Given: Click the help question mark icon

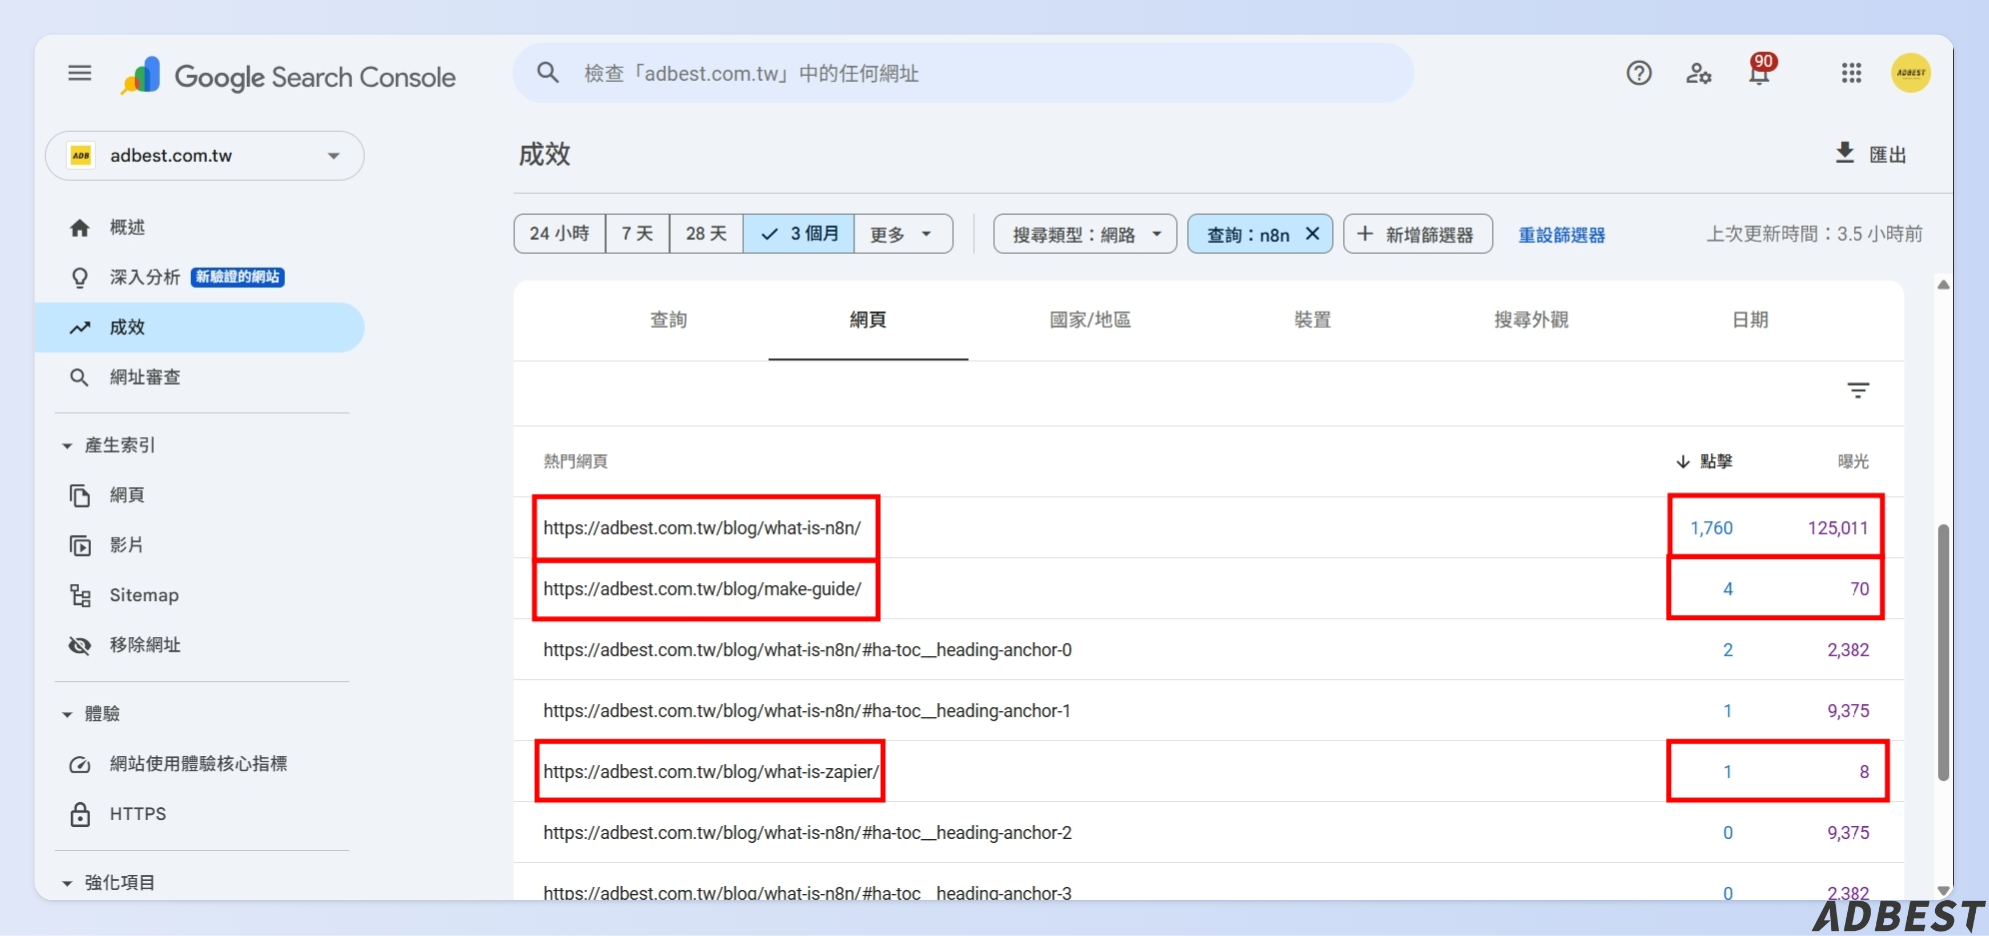Looking at the screenshot, I should coord(1638,73).
